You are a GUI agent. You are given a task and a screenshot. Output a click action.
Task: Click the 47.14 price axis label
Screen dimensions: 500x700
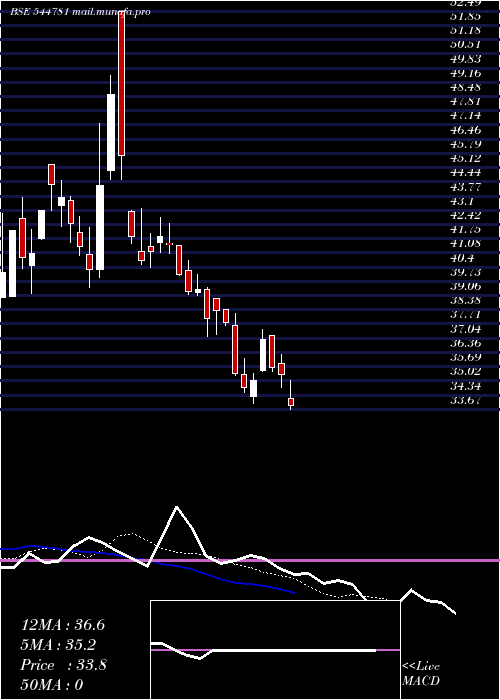coord(466,116)
